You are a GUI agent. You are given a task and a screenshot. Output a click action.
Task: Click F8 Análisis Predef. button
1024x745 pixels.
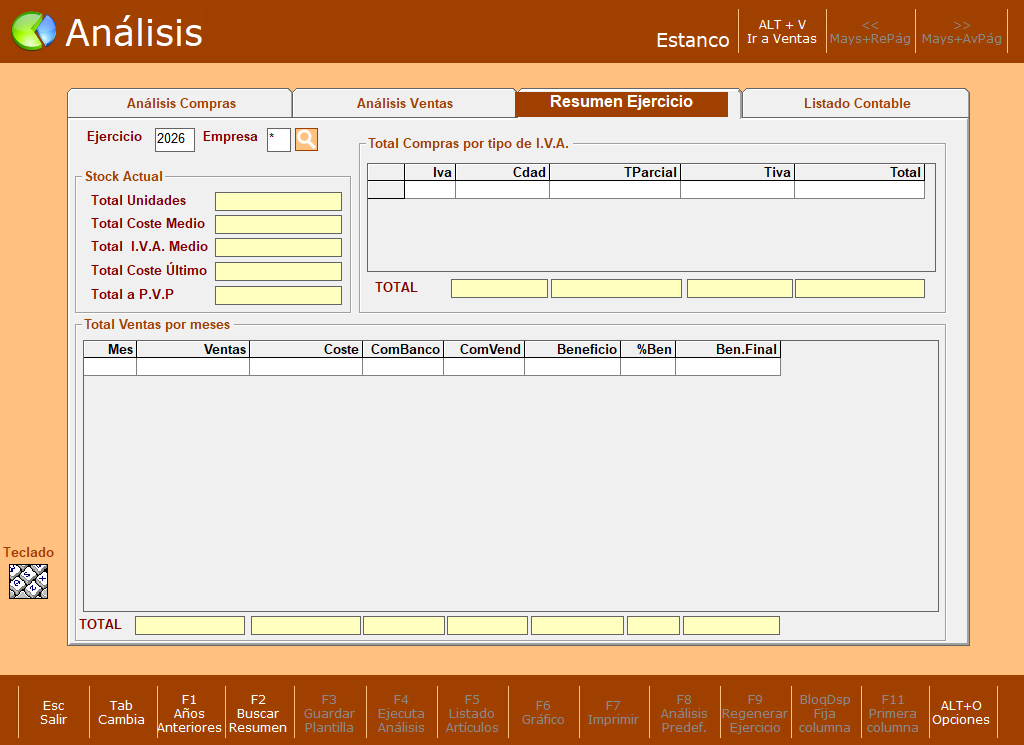(x=684, y=713)
